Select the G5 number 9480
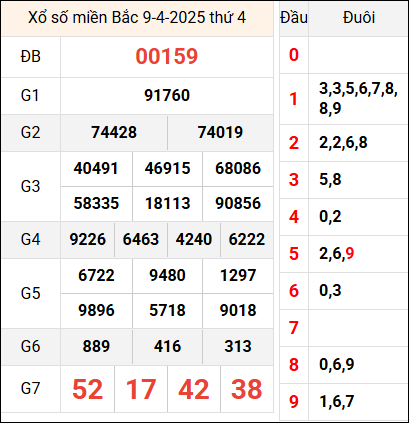 pos(167,275)
